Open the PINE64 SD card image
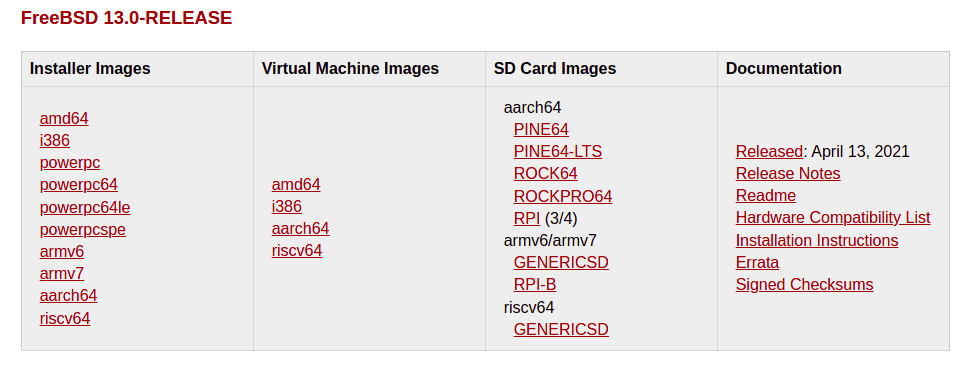The width and height of the screenshot is (968, 371). (541, 130)
